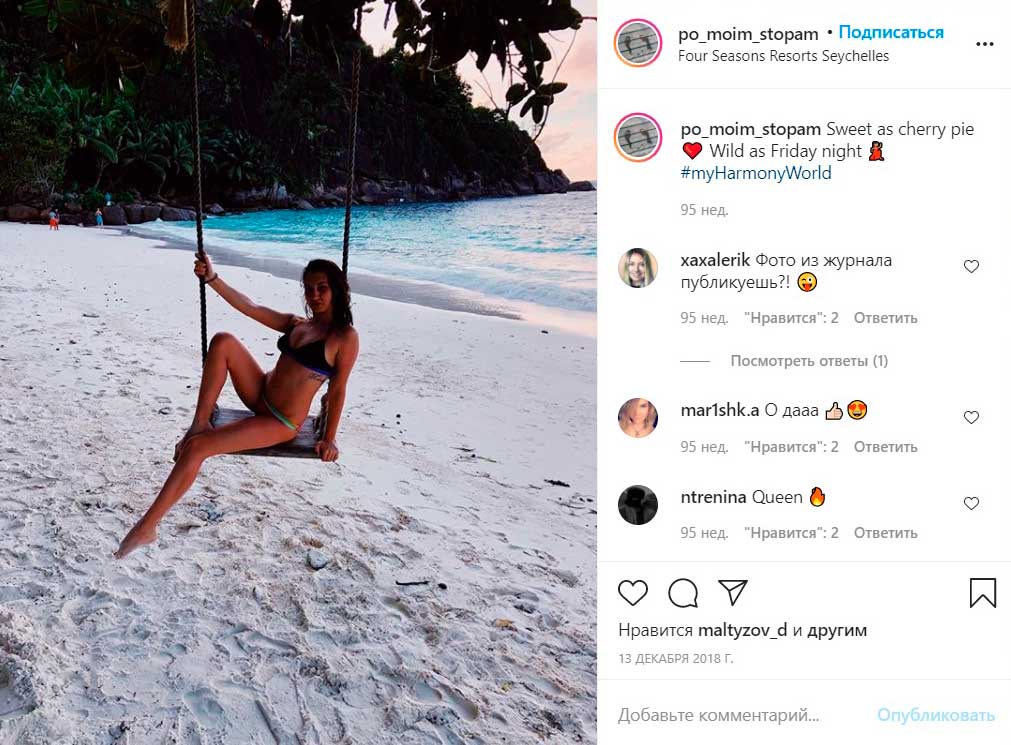Like mar1shk.a's comment with heart
The image size is (1011, 745).
(x=971, y=418)
